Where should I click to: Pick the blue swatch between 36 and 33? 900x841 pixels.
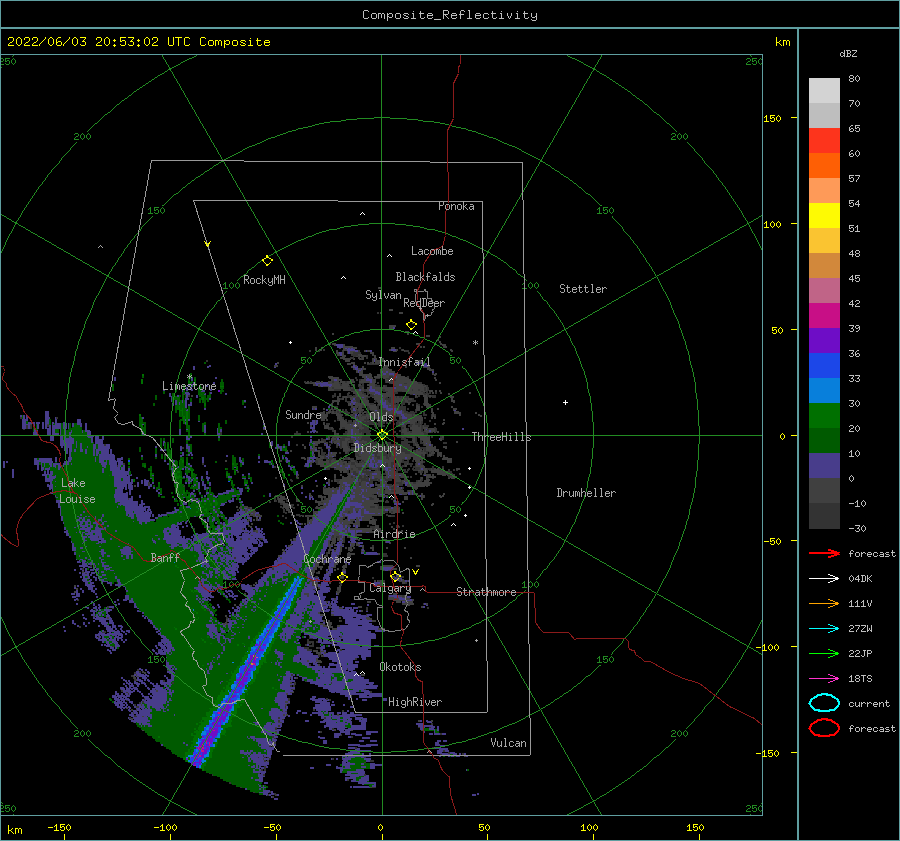tap(824, 366)
